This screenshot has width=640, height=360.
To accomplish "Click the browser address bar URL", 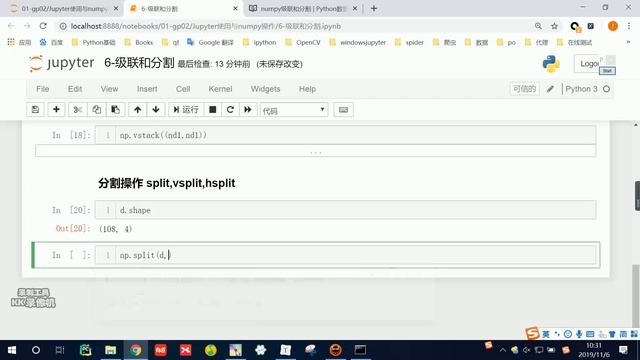I will click(x=206, y=26).
